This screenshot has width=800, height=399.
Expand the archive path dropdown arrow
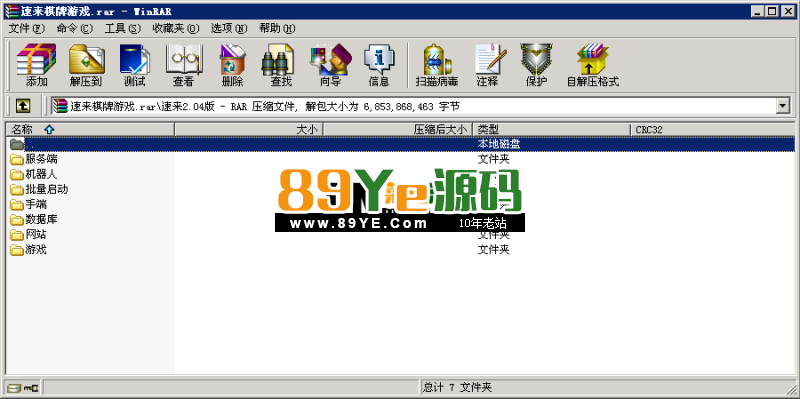(782, 106)
